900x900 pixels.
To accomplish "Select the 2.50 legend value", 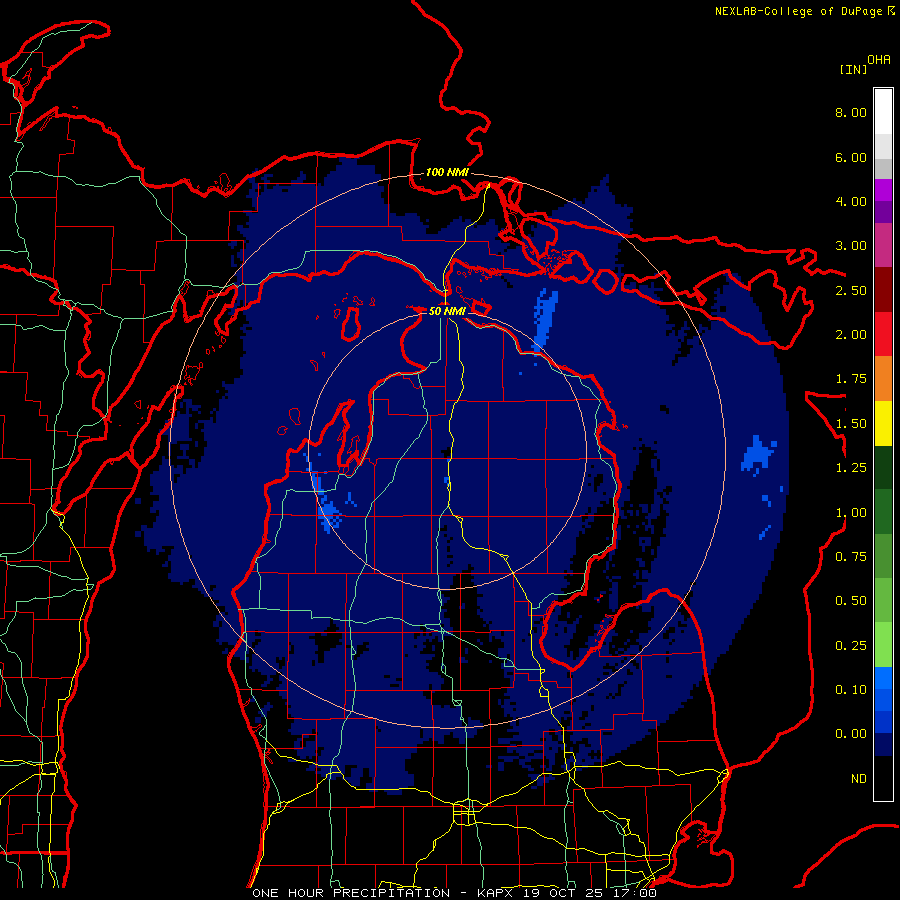I will coord(851,290).
